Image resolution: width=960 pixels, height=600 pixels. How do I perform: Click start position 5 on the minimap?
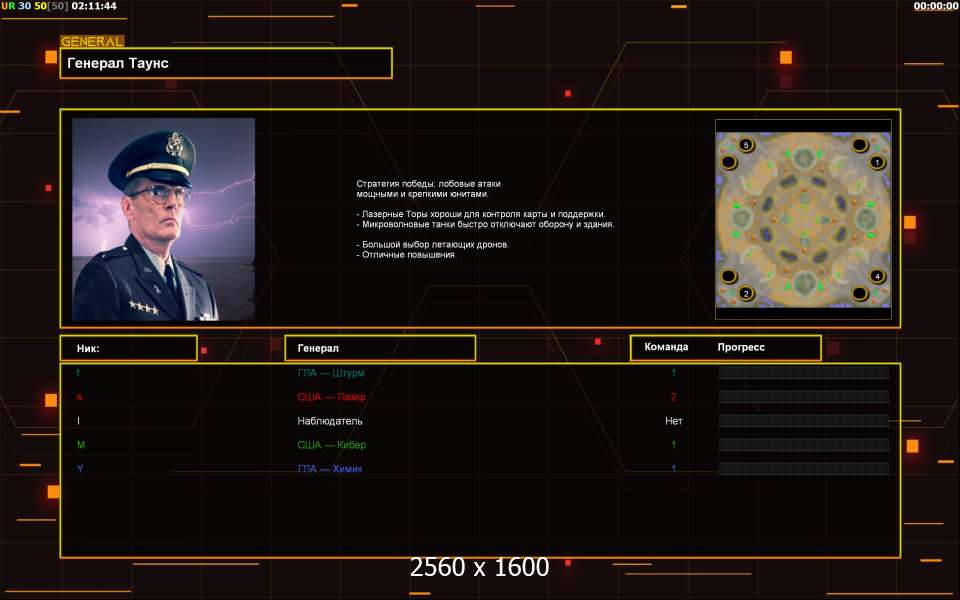click(x=746, y=145)
